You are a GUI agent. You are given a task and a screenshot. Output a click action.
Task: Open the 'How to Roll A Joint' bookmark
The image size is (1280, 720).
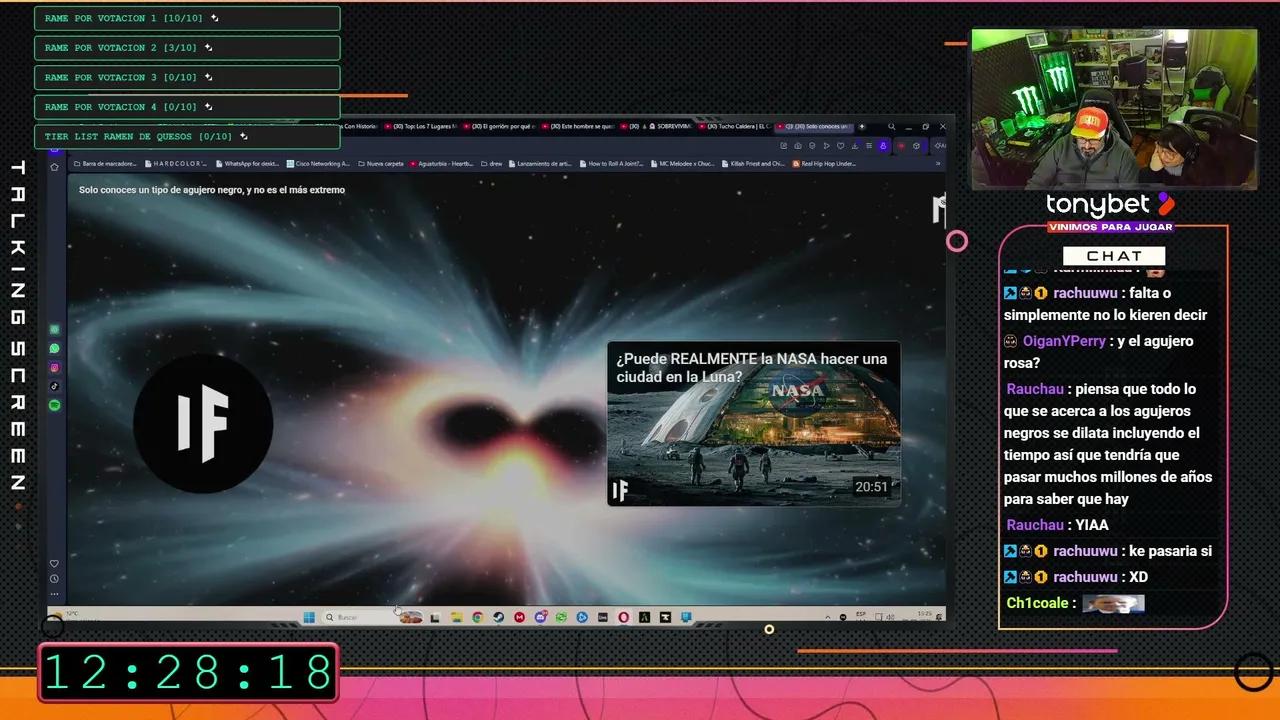(x=610, y=163)
